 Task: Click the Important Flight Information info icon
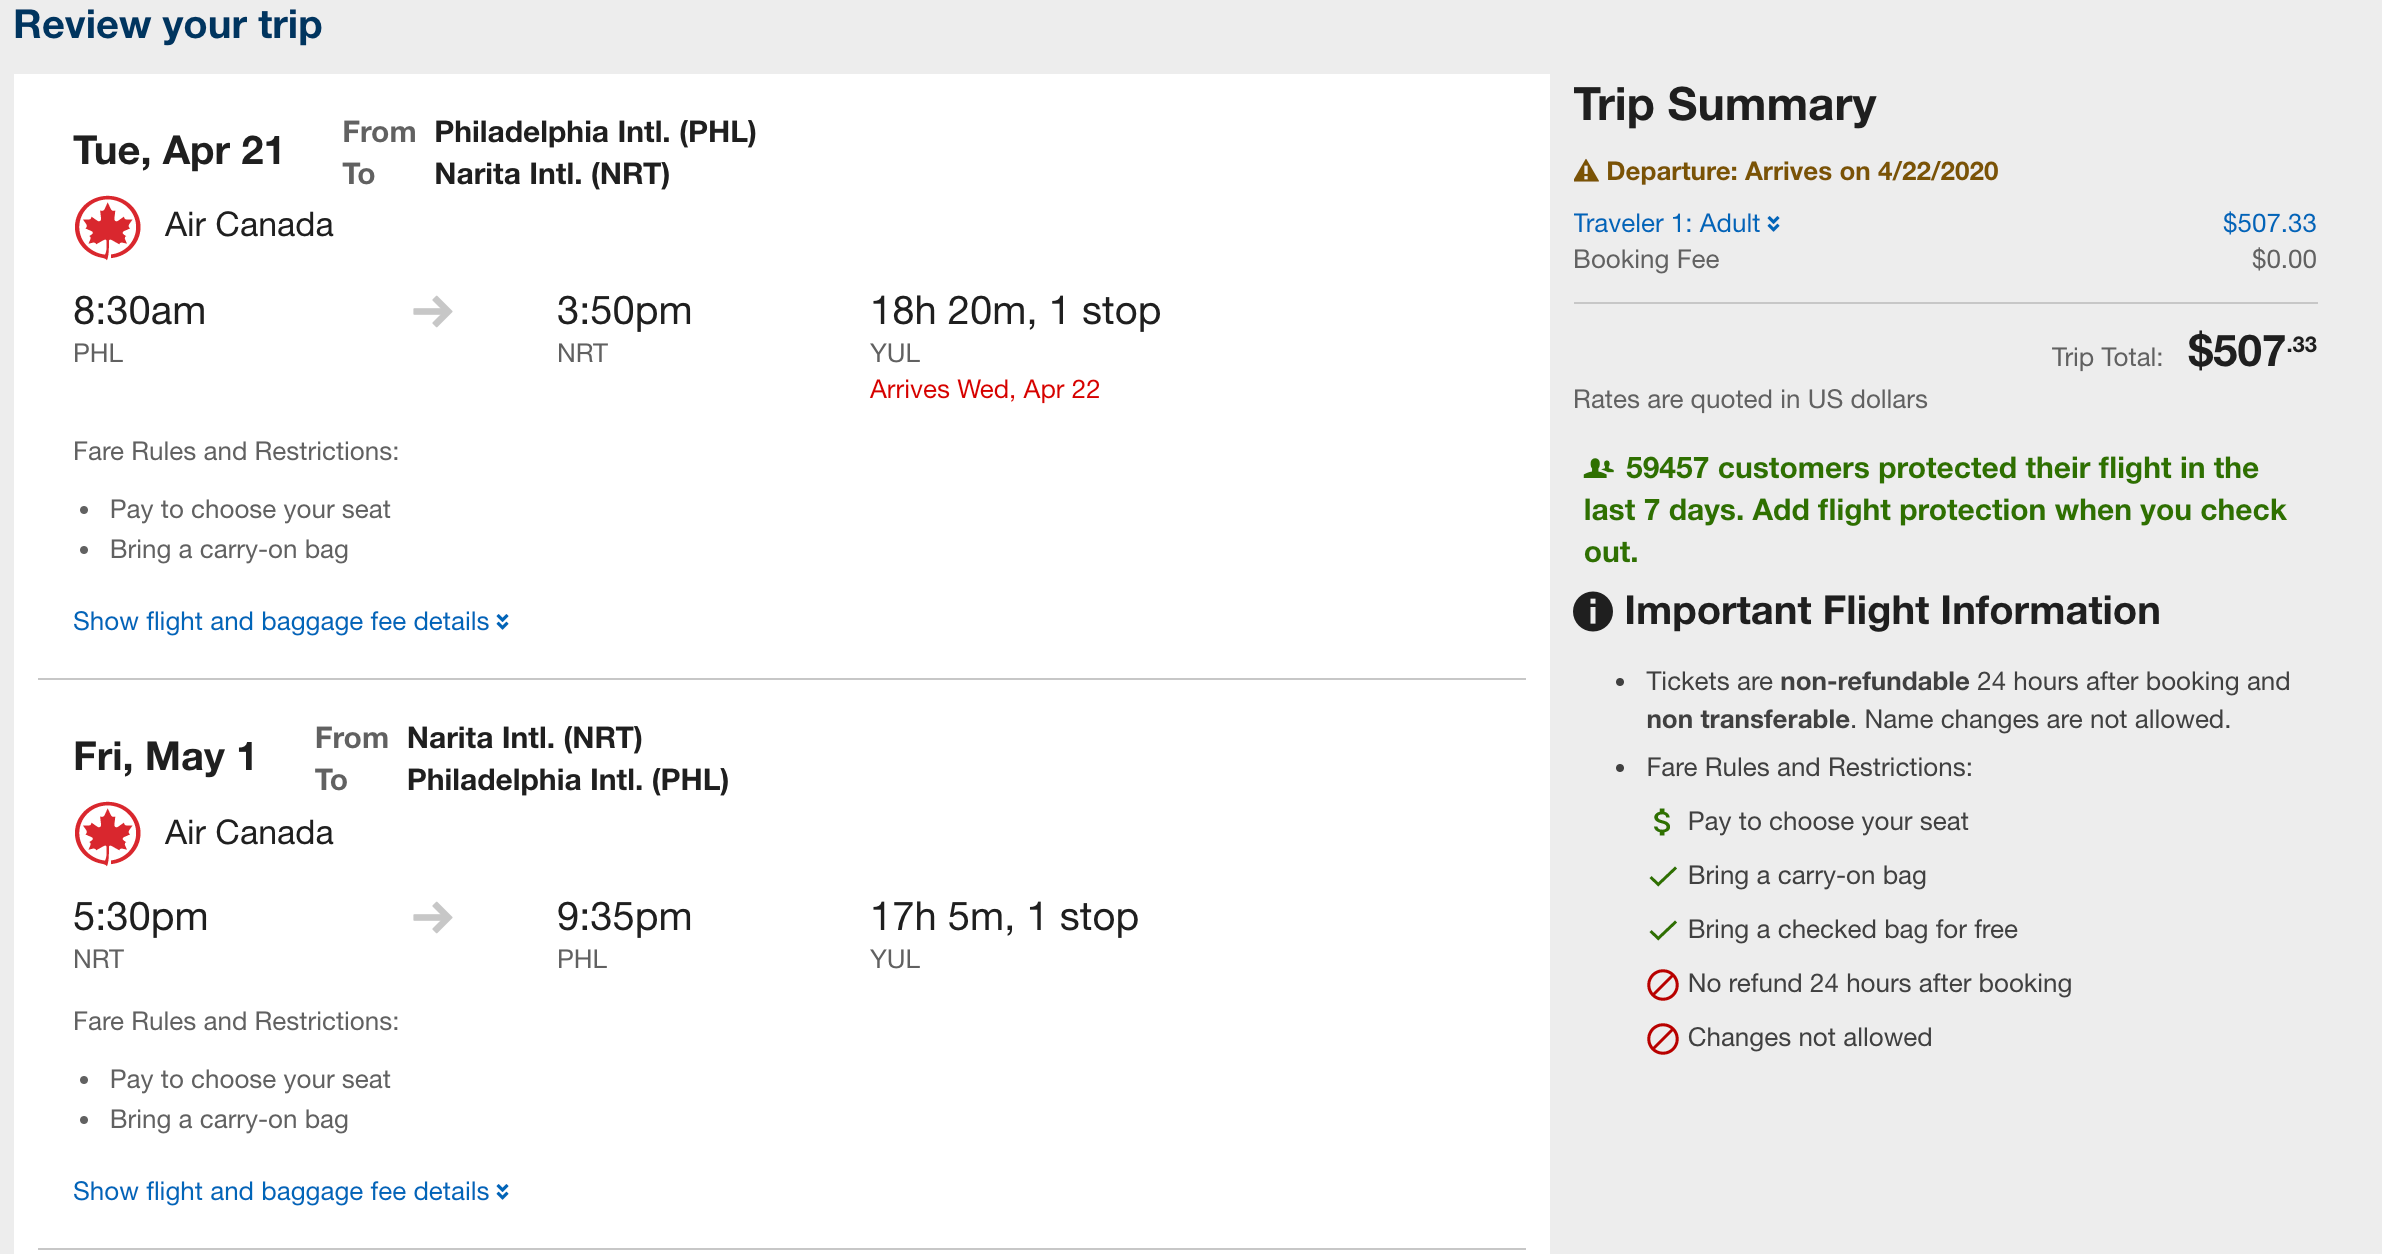(x=1593, y=611)
